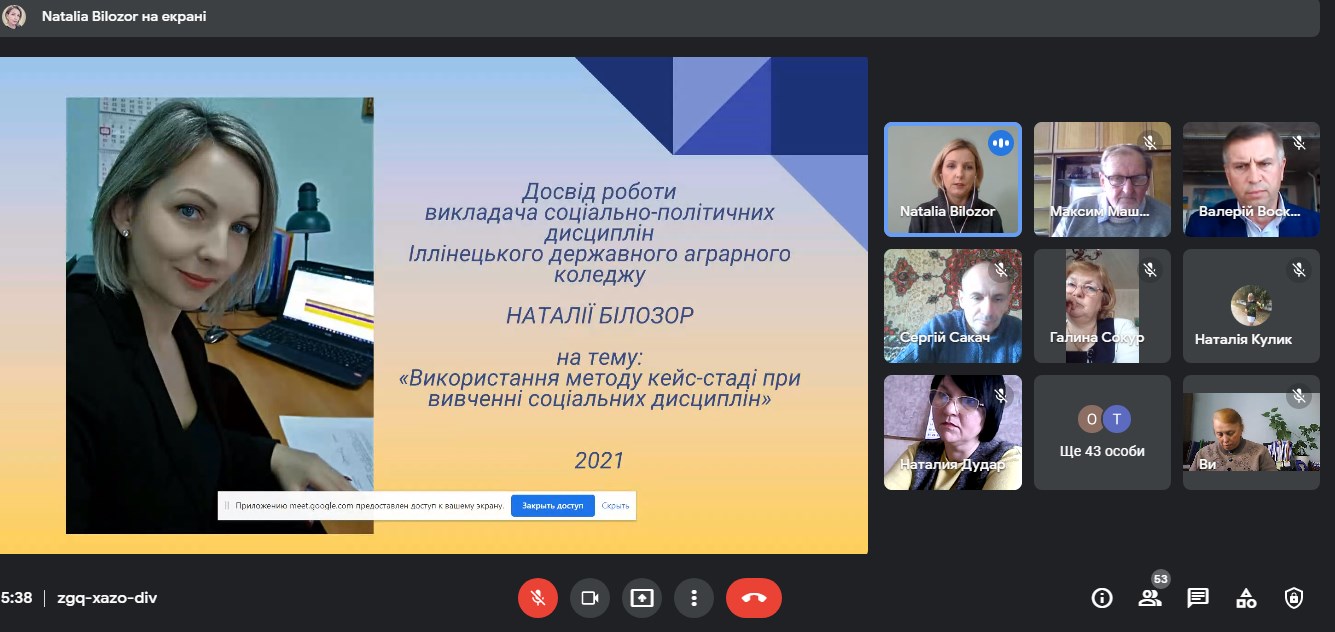Select the Наталія Кулик video tile
The image size is (1335, 632).
1251,305
